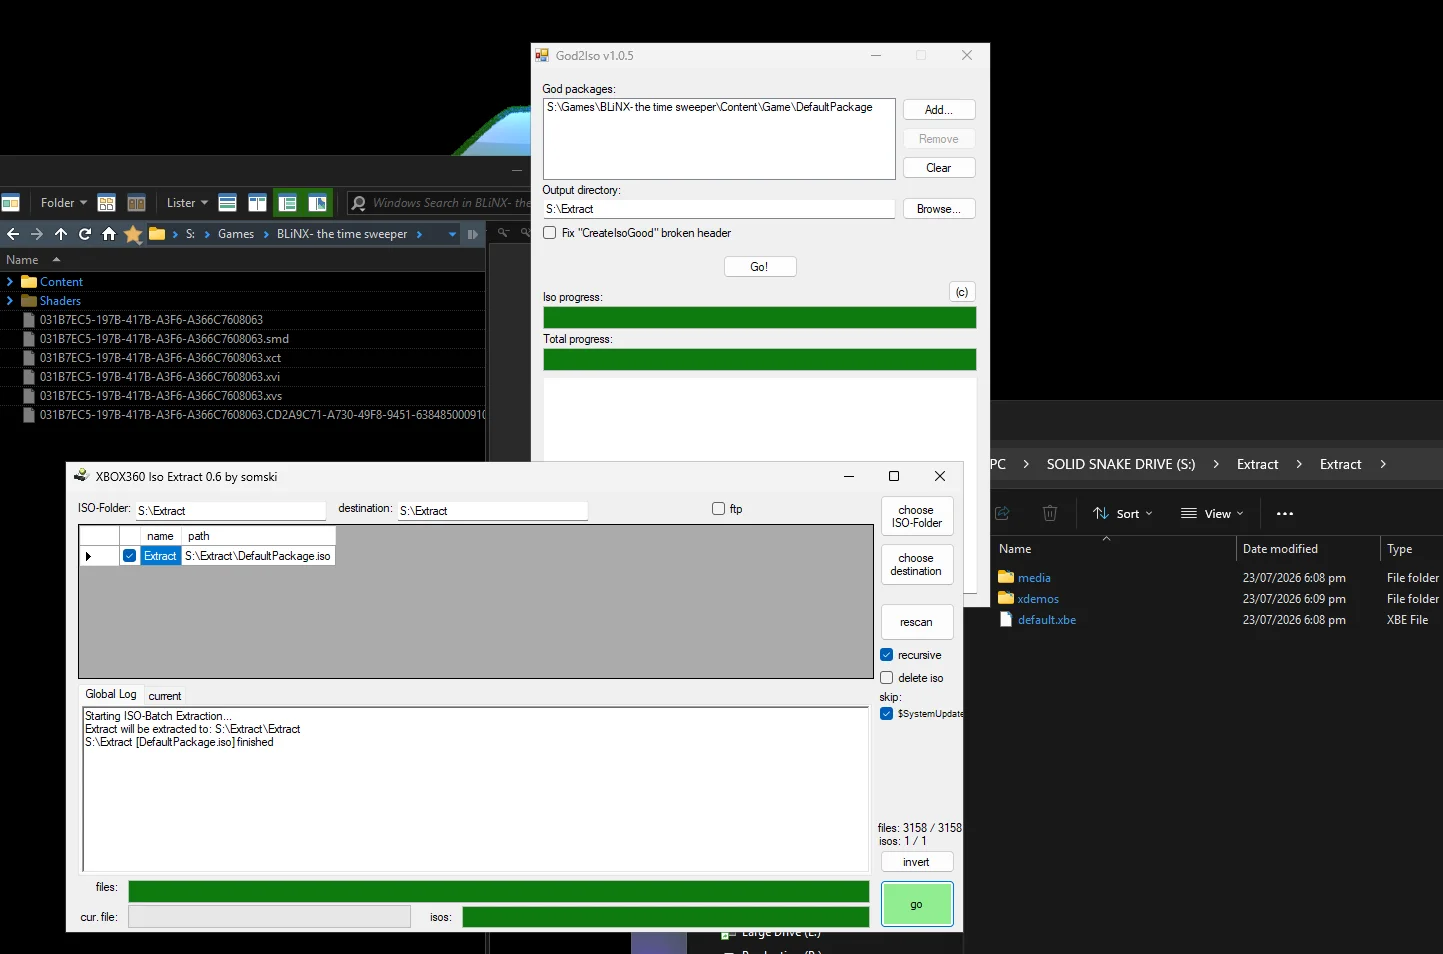Viewport: 1443px width, 954px height.
Task: Click the leftmost Opus toolbar layout icon
Action: (x=11, y=203)
